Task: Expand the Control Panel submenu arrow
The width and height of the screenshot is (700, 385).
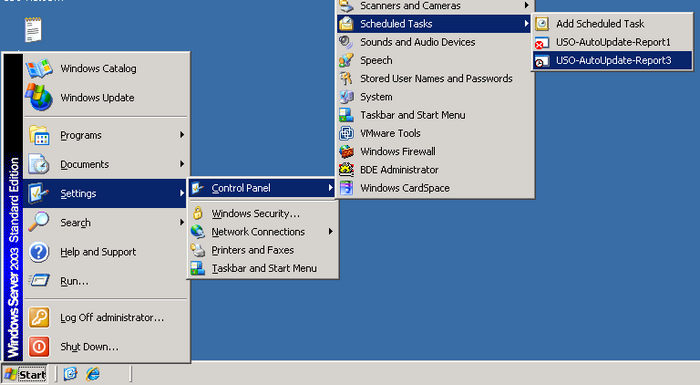Action: tap(330, 188)
